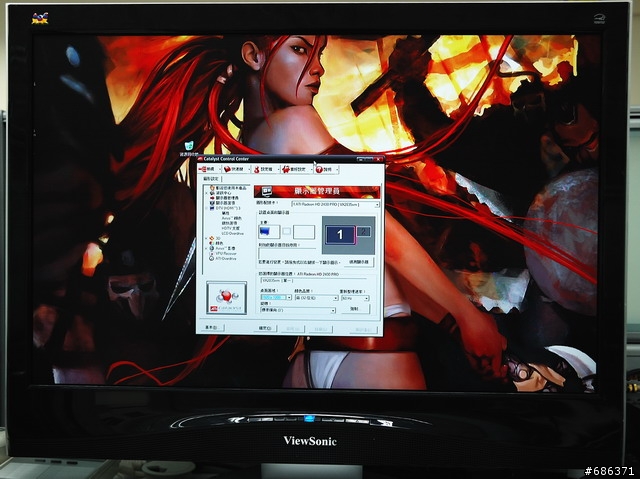Click the Detect Displays button
Image resolution: width=640 pixels, height=479 pixels.
(x=358, y=262)
